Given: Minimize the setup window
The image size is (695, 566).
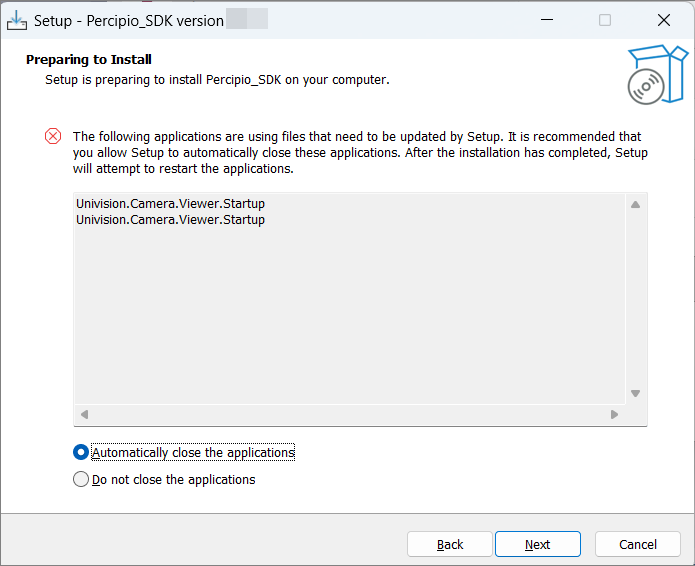Looking at the screenshot, I should point(547,20).
